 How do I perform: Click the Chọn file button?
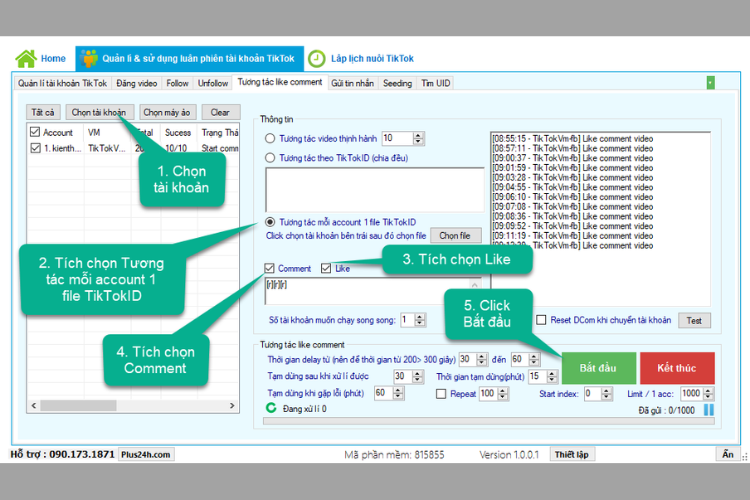pyautogui.click(x=455, y=235)
